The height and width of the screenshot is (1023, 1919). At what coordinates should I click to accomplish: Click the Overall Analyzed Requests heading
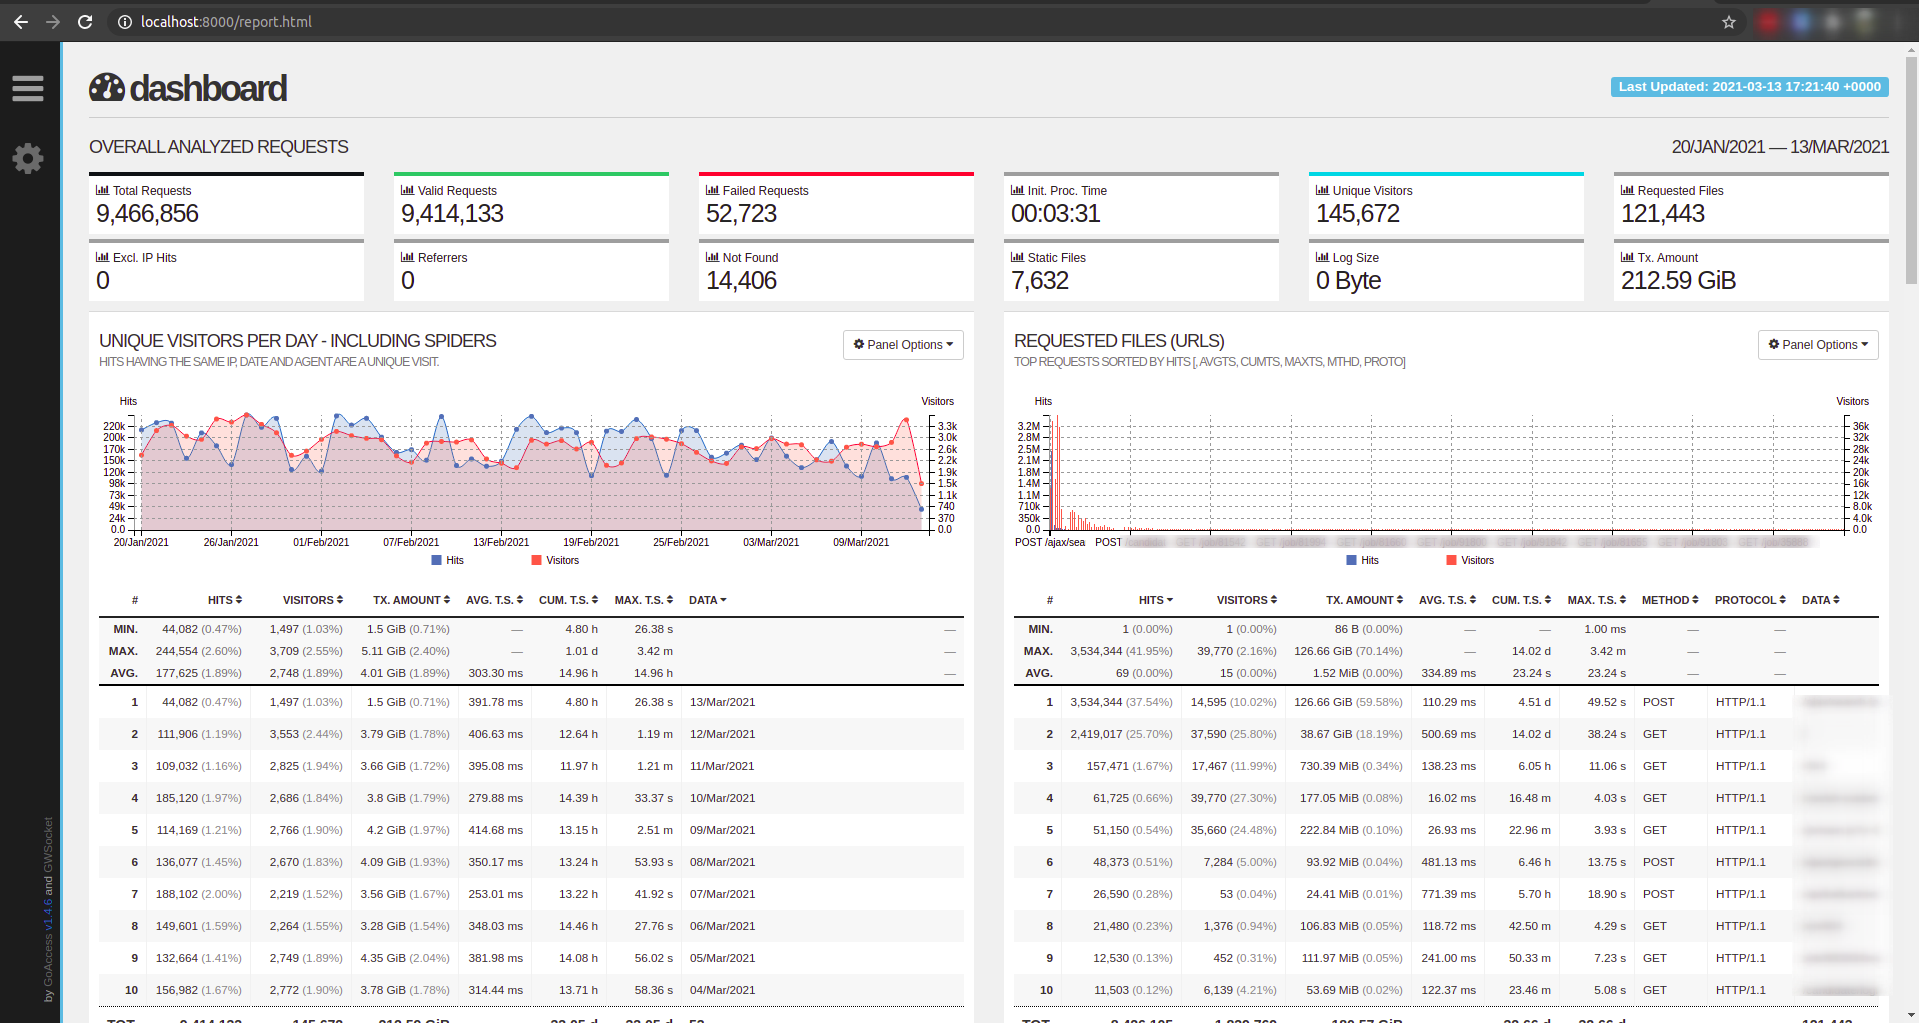219,147
